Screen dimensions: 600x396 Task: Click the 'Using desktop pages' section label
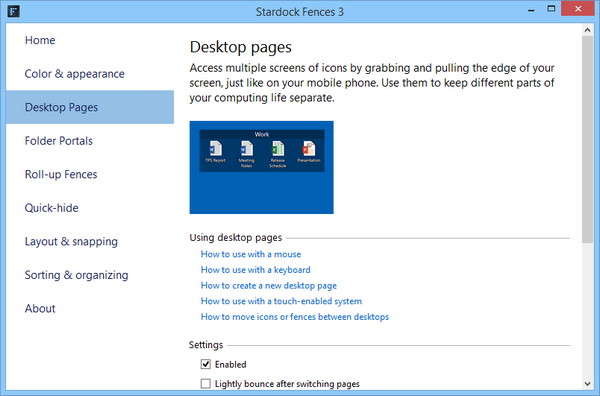point(236,238)
